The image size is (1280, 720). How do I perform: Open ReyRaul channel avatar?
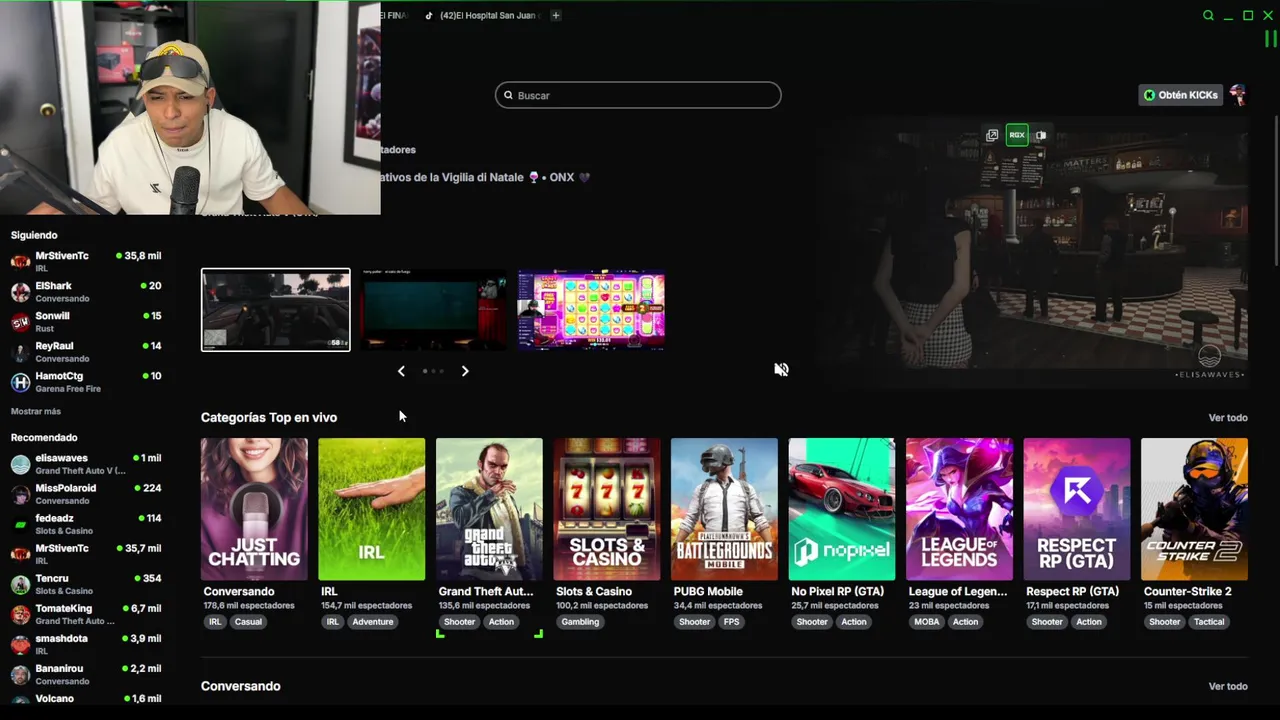[20, 351]
